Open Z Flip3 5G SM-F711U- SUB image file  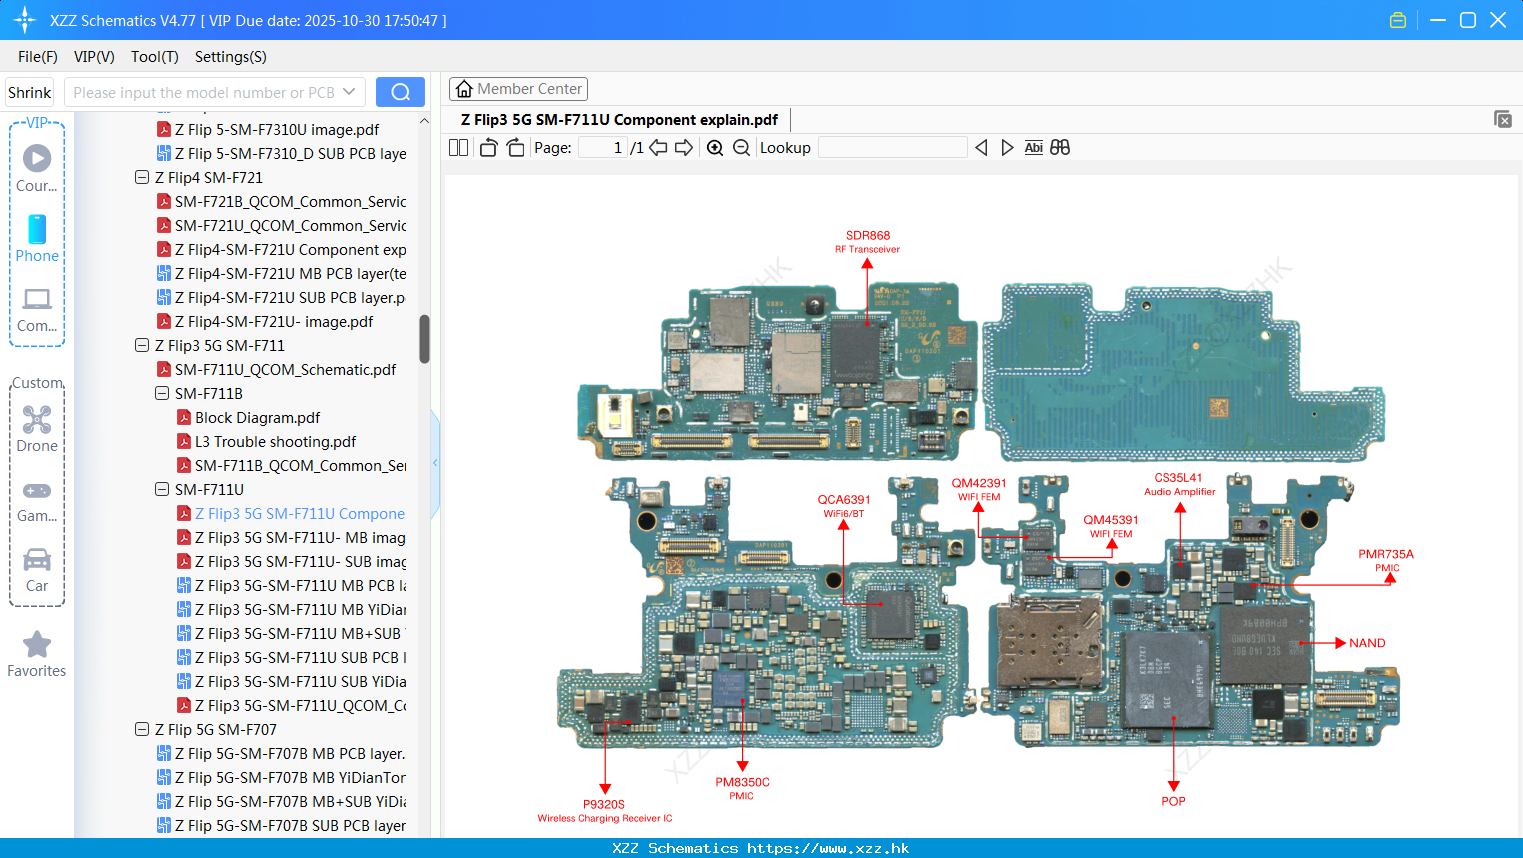[x=292, y=562]
